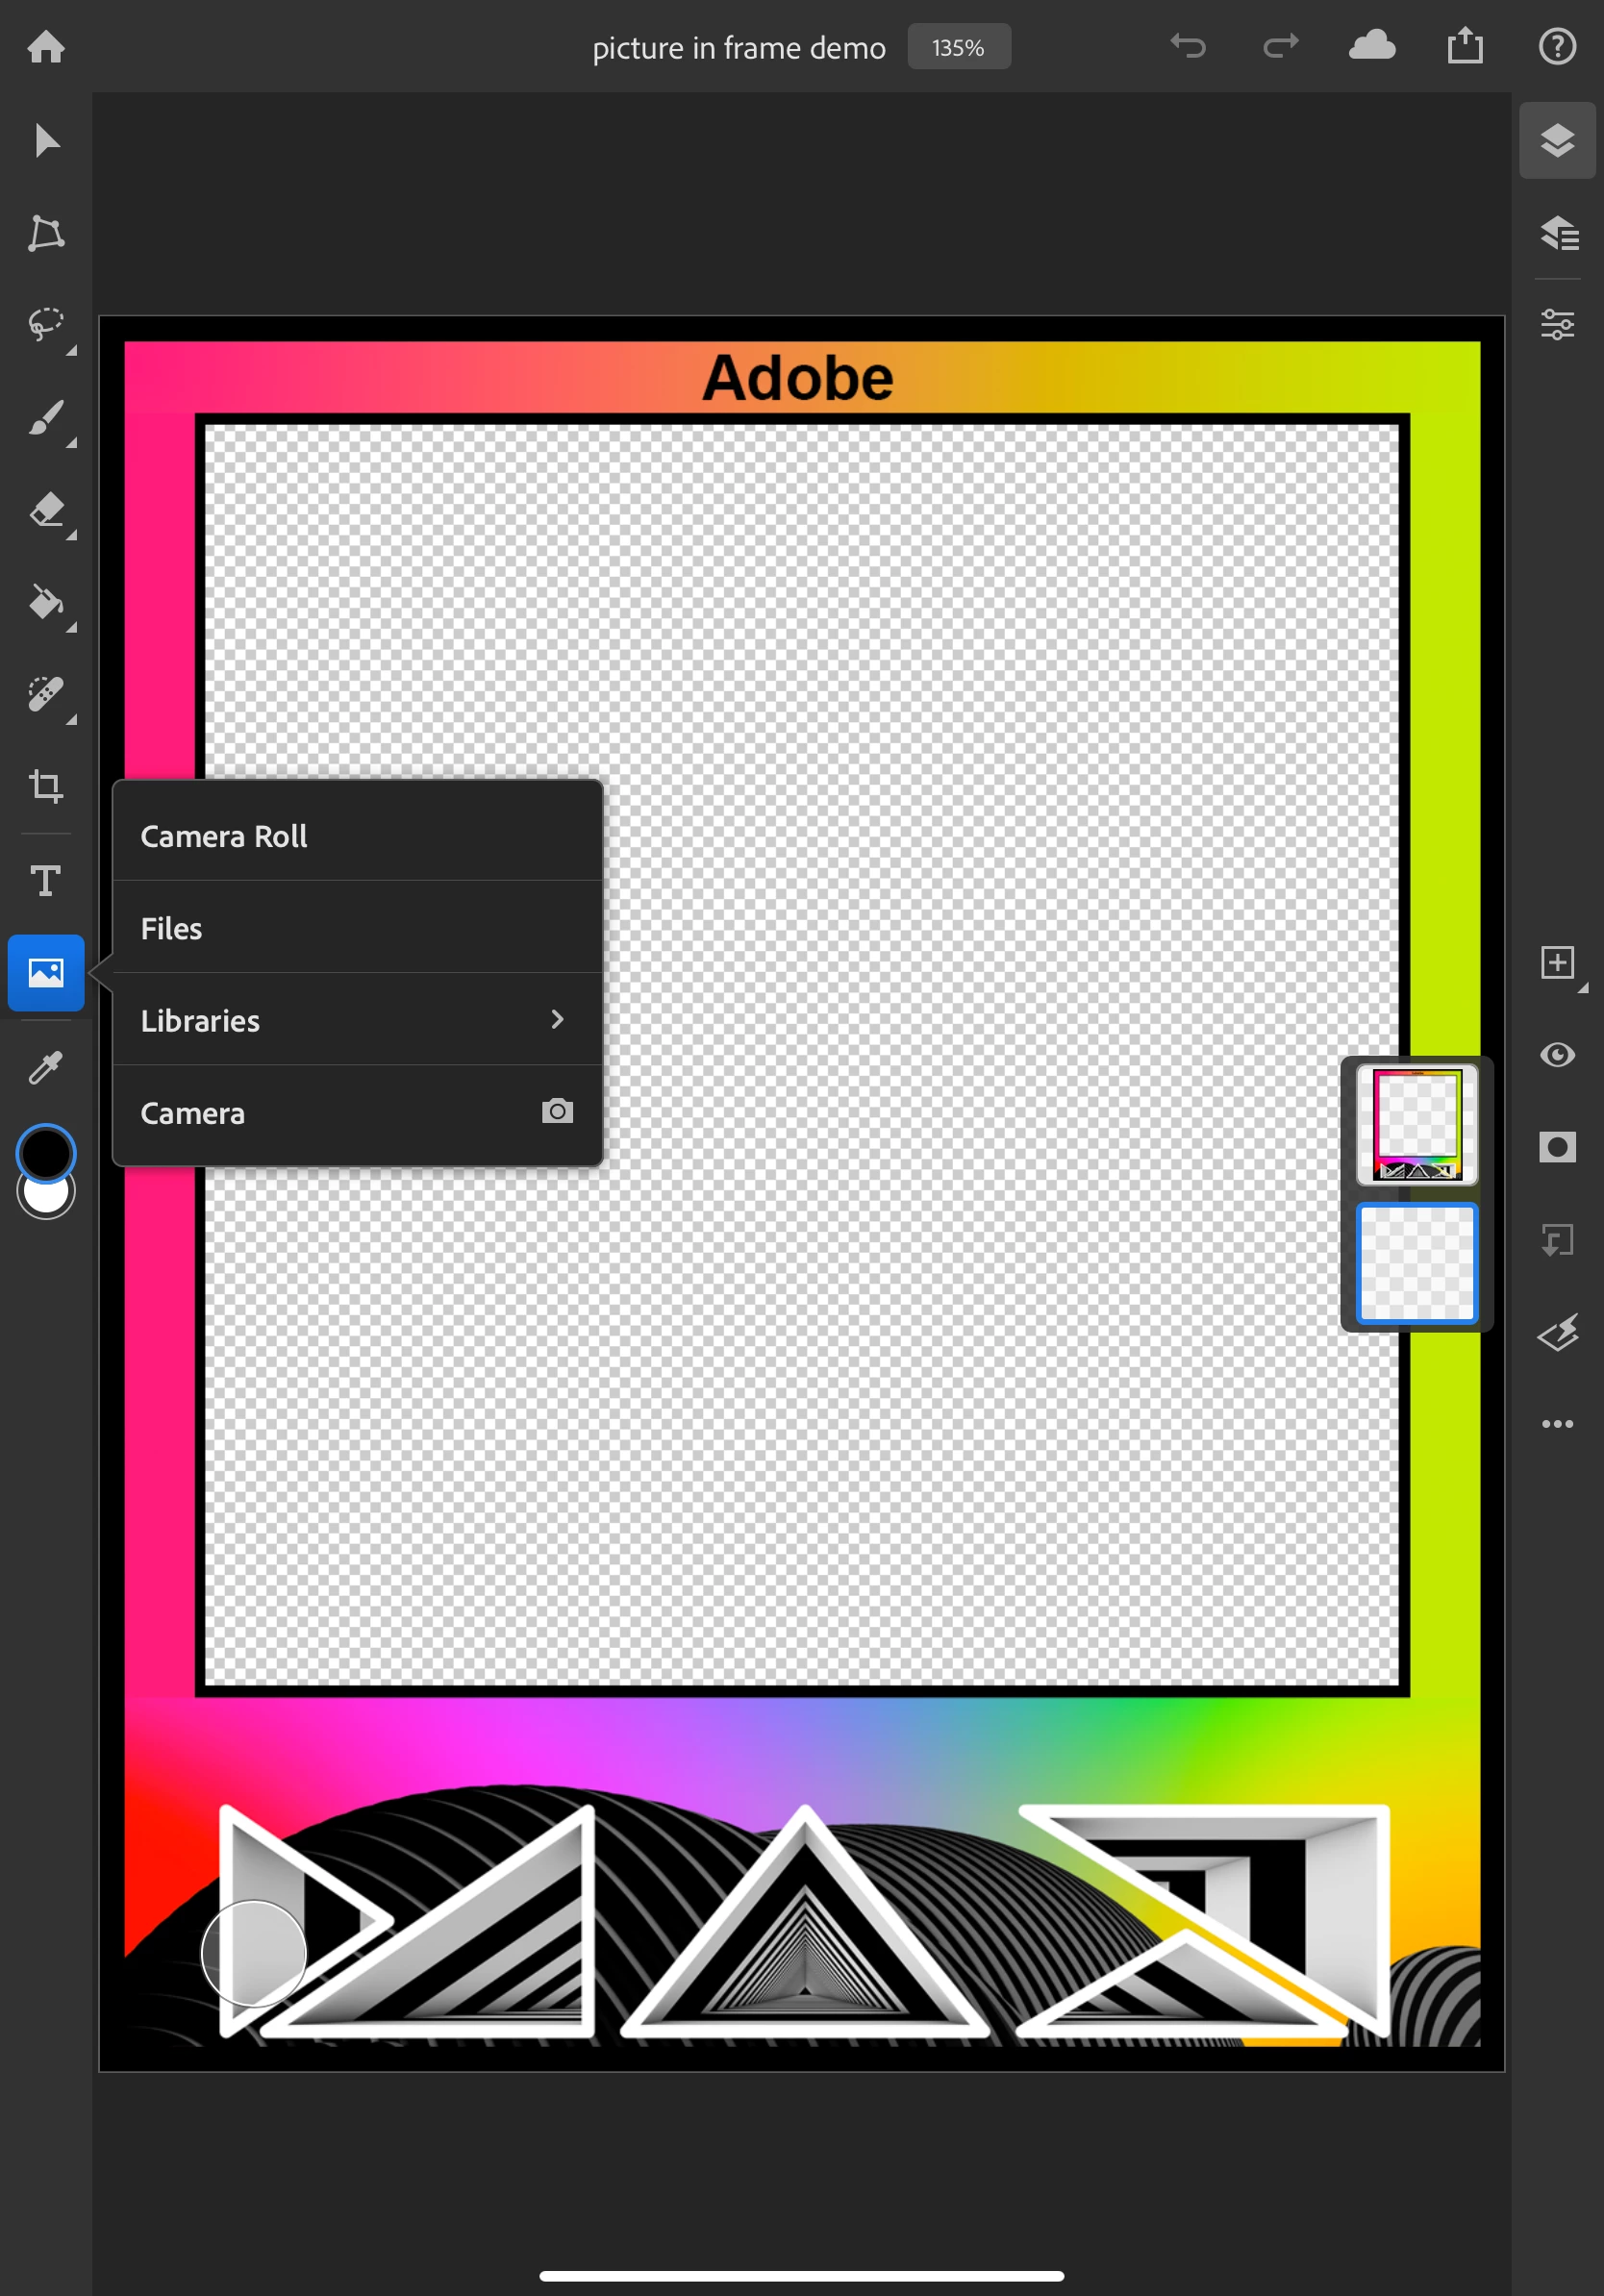Click the 'Adobe' text on canvas
The height and width of the screenshot is (2296, 1604).
pos(797,378)
